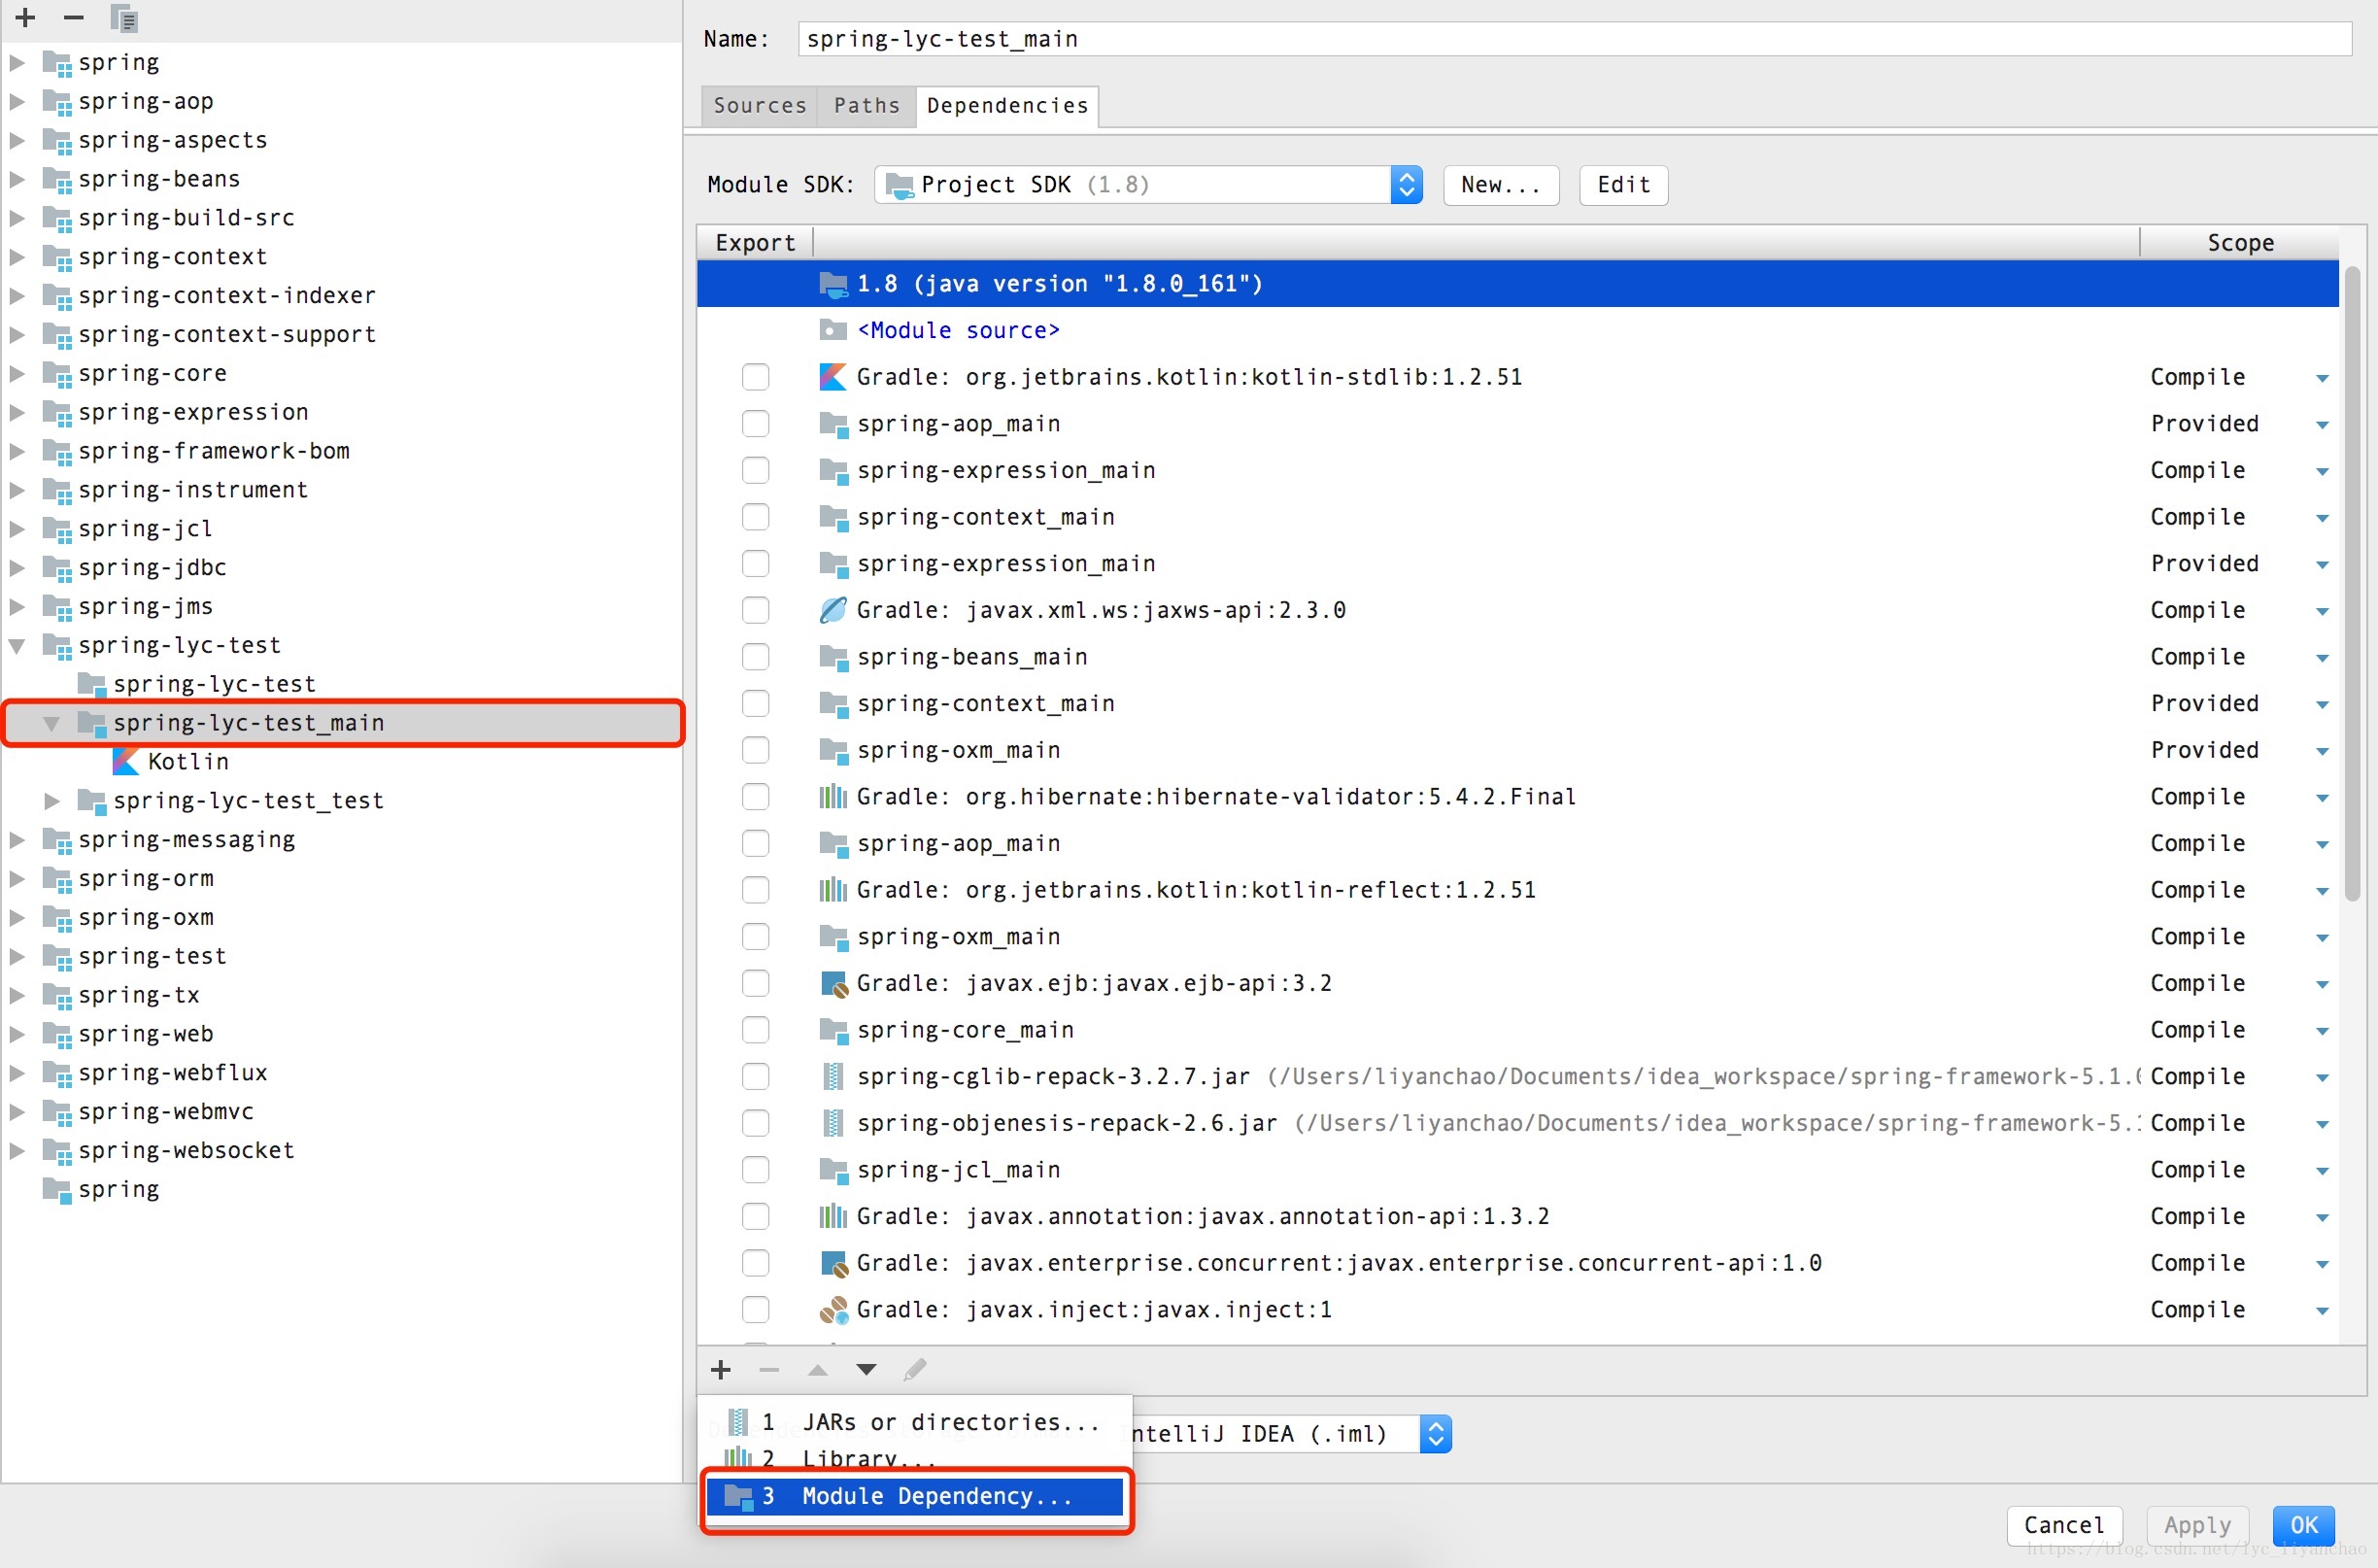Screen dimensions: 2378x1568
Task: Choose JARs or directories menu item
Action: click(x=915, y=1422)
